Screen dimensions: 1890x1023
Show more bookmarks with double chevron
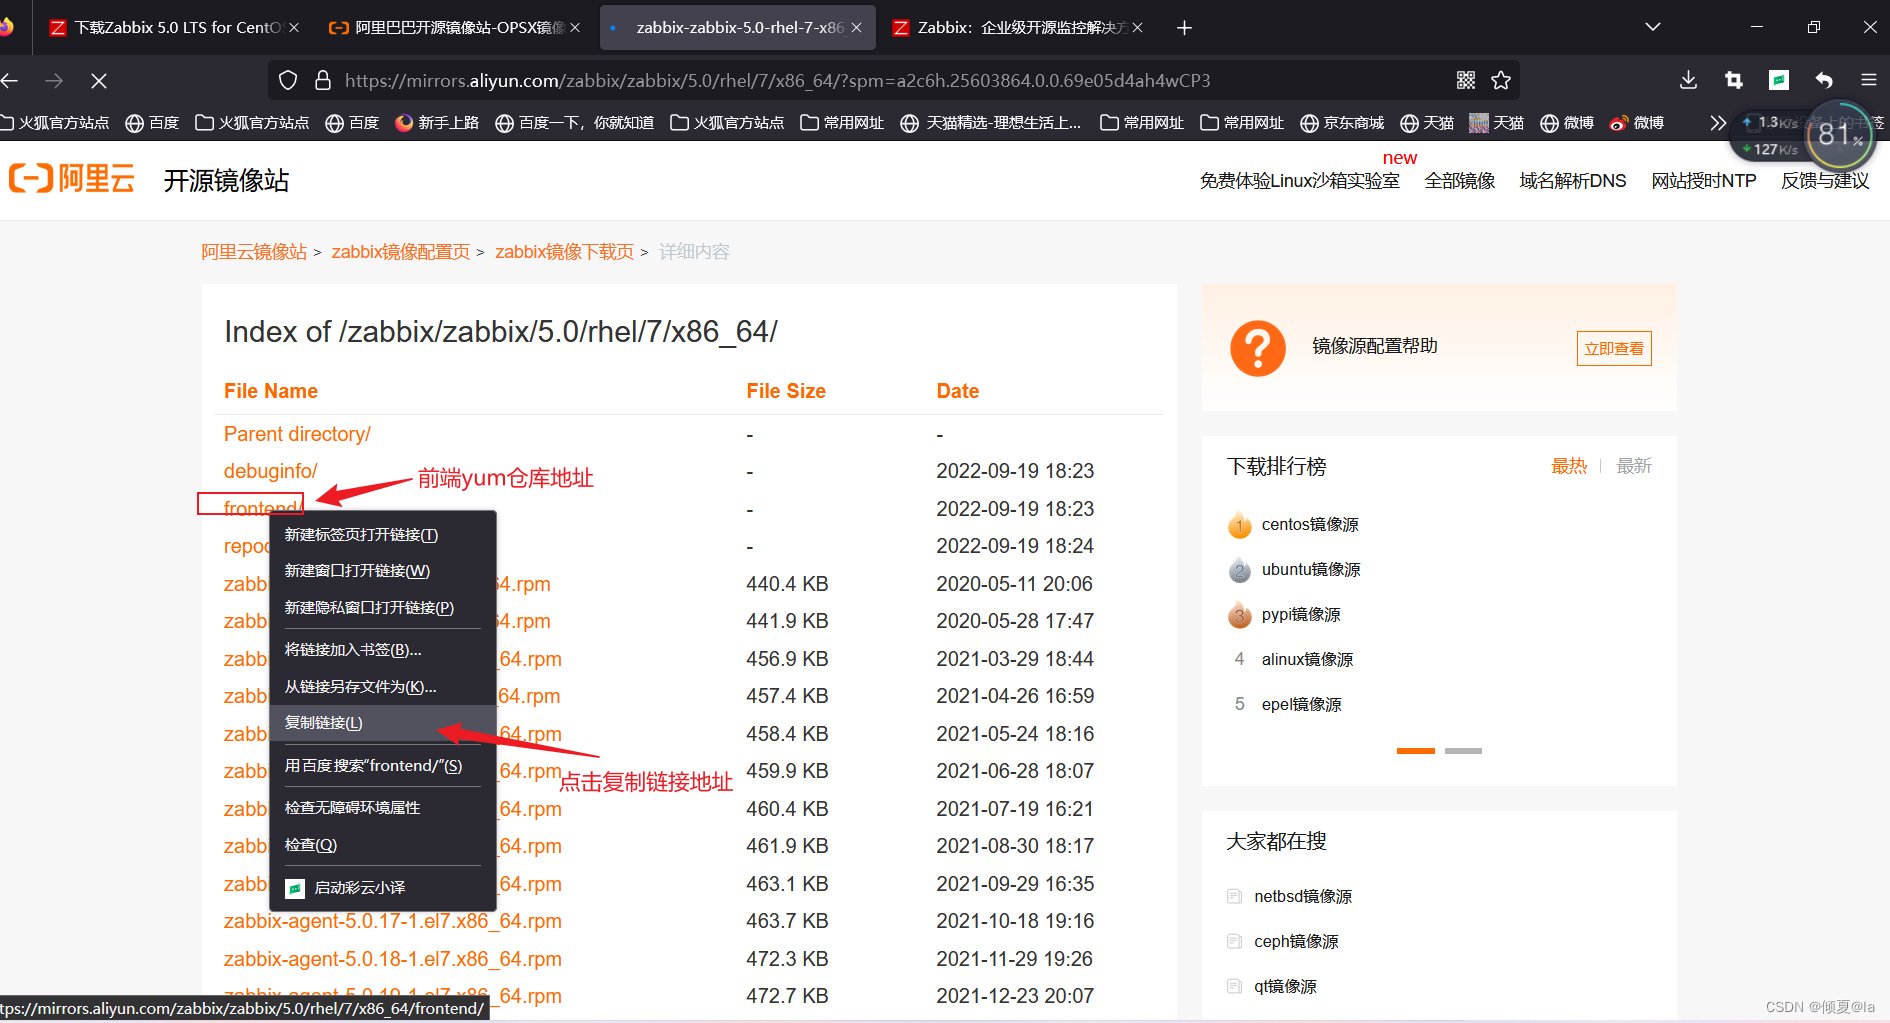click(x=1718, y=123)
